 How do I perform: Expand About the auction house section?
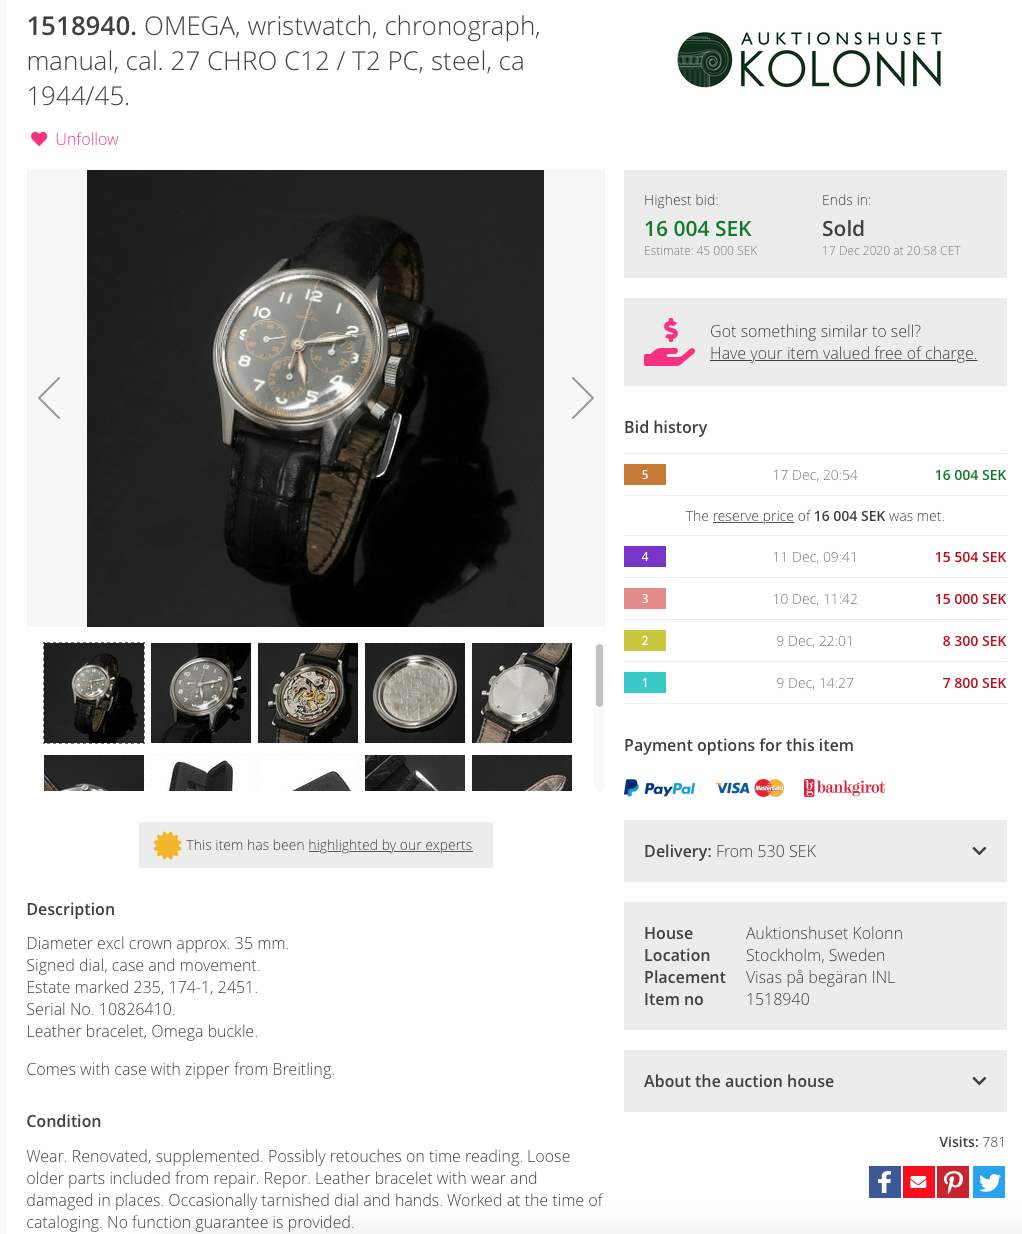(x=979, y=1081)
